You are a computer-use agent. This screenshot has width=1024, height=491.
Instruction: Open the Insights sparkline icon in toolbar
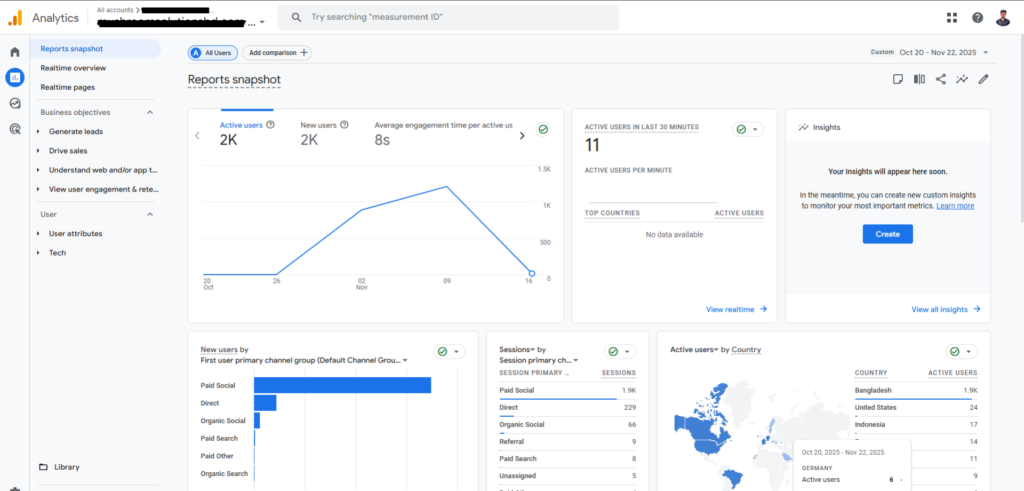[x=961, y=80]
